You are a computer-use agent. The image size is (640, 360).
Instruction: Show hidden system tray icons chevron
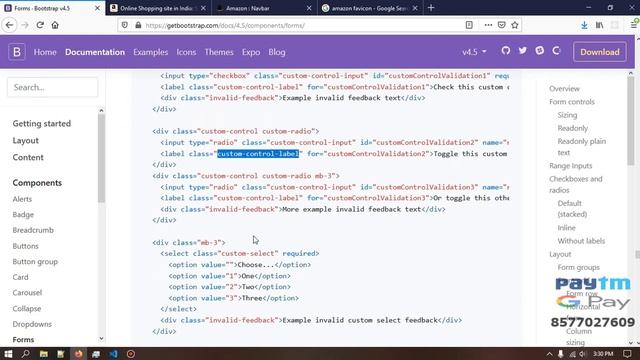point(549,354)
